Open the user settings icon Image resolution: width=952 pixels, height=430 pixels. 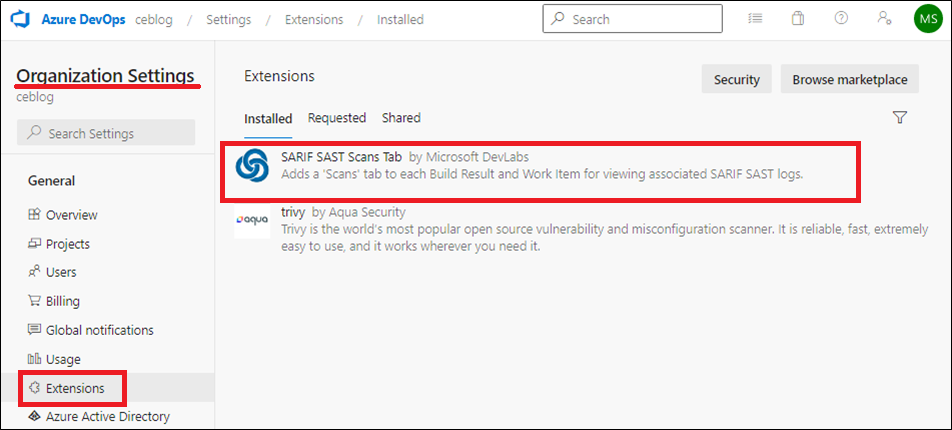(884, 19)
